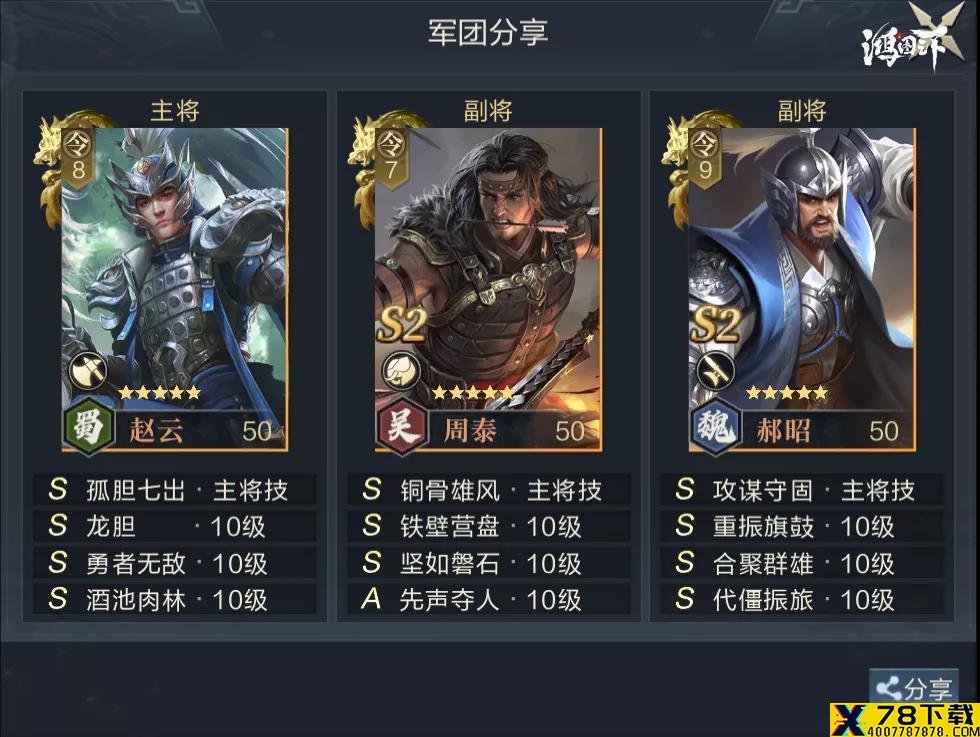Viewport: 980px width, 737px height.
Task: Select the 合聚群雄 skill row
Action: pos(802,563)
